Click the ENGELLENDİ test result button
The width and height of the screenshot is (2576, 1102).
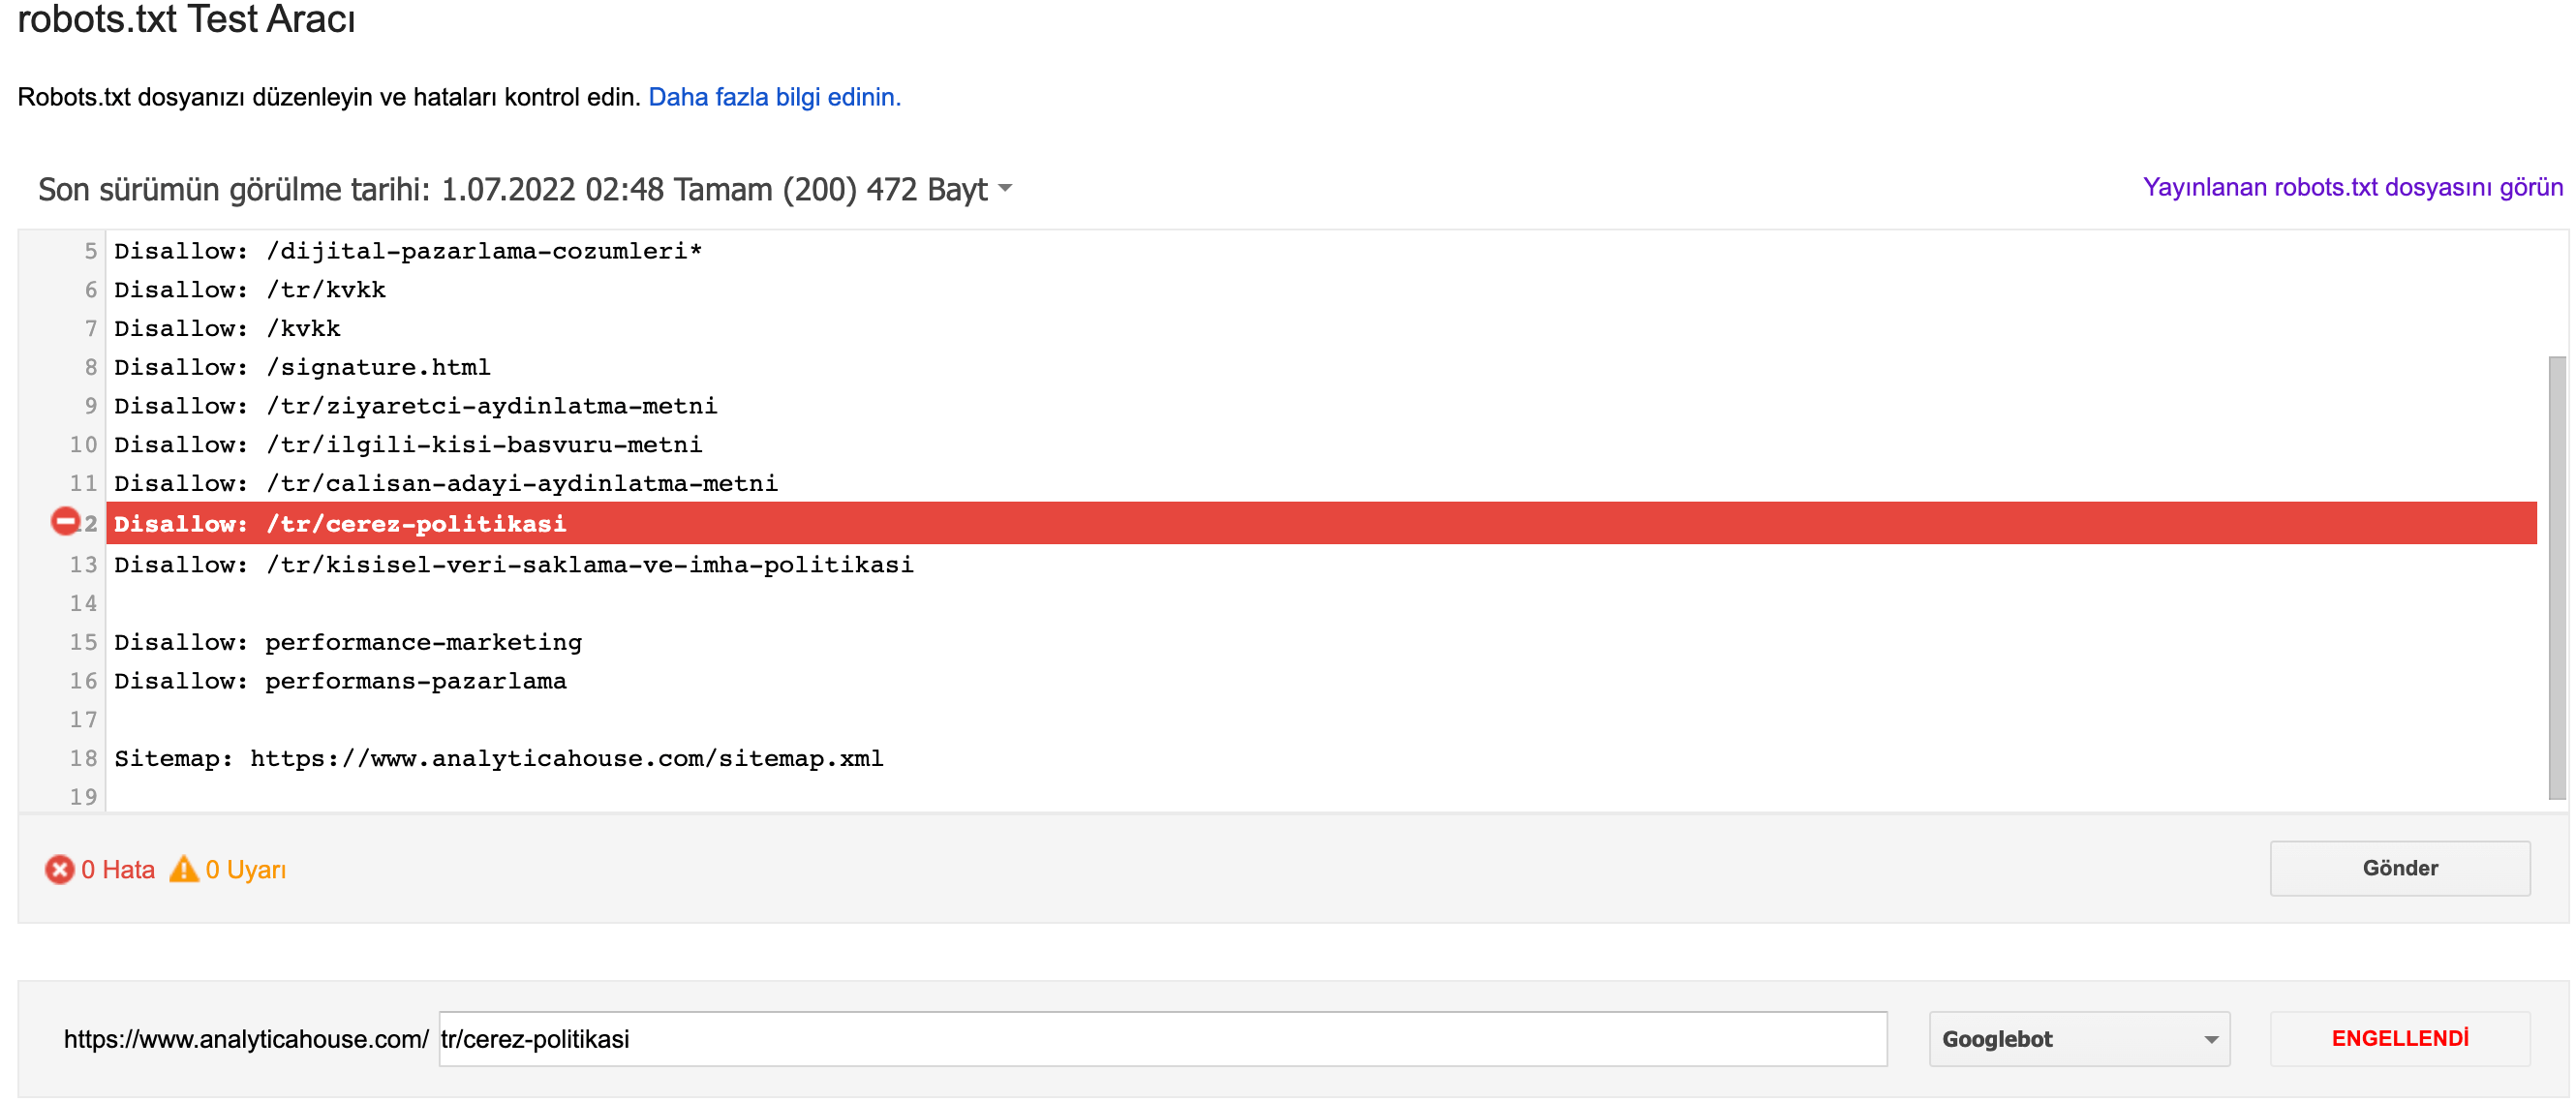[x=2399, y=1039]
